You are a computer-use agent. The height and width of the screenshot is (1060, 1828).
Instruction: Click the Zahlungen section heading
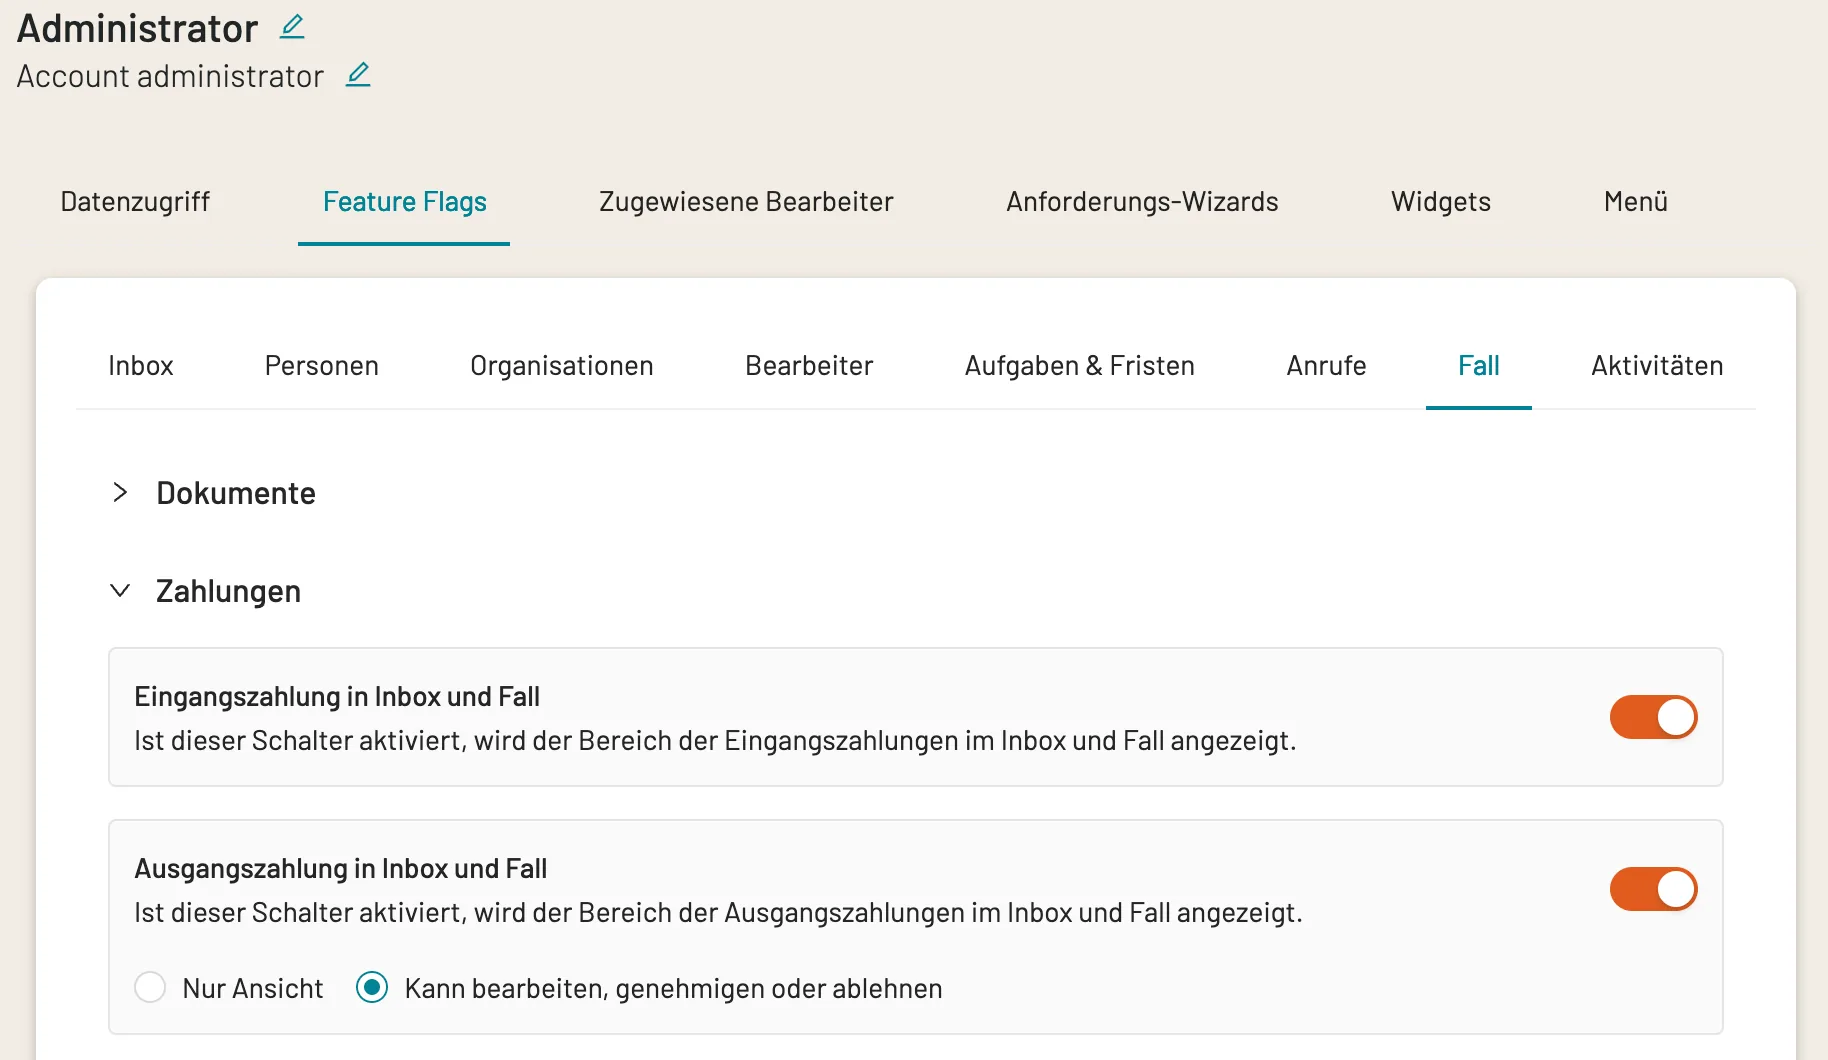[x=228, y=591]
